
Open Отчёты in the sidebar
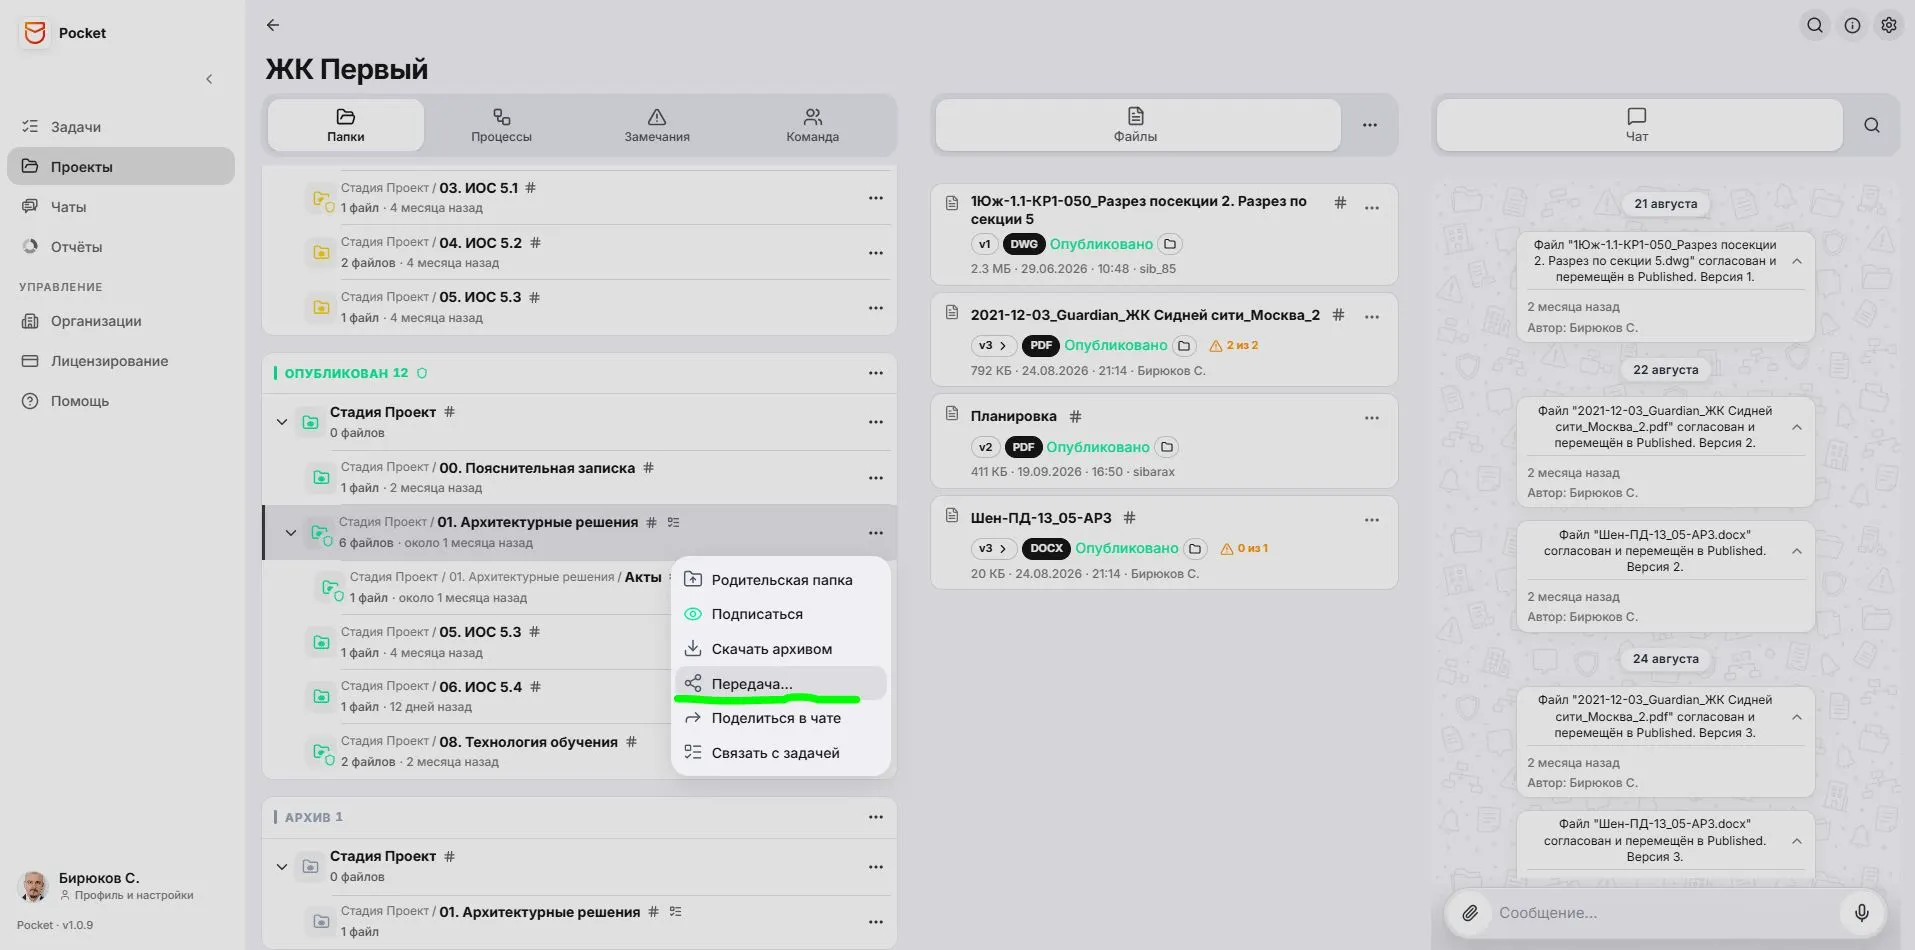(121, 247)
